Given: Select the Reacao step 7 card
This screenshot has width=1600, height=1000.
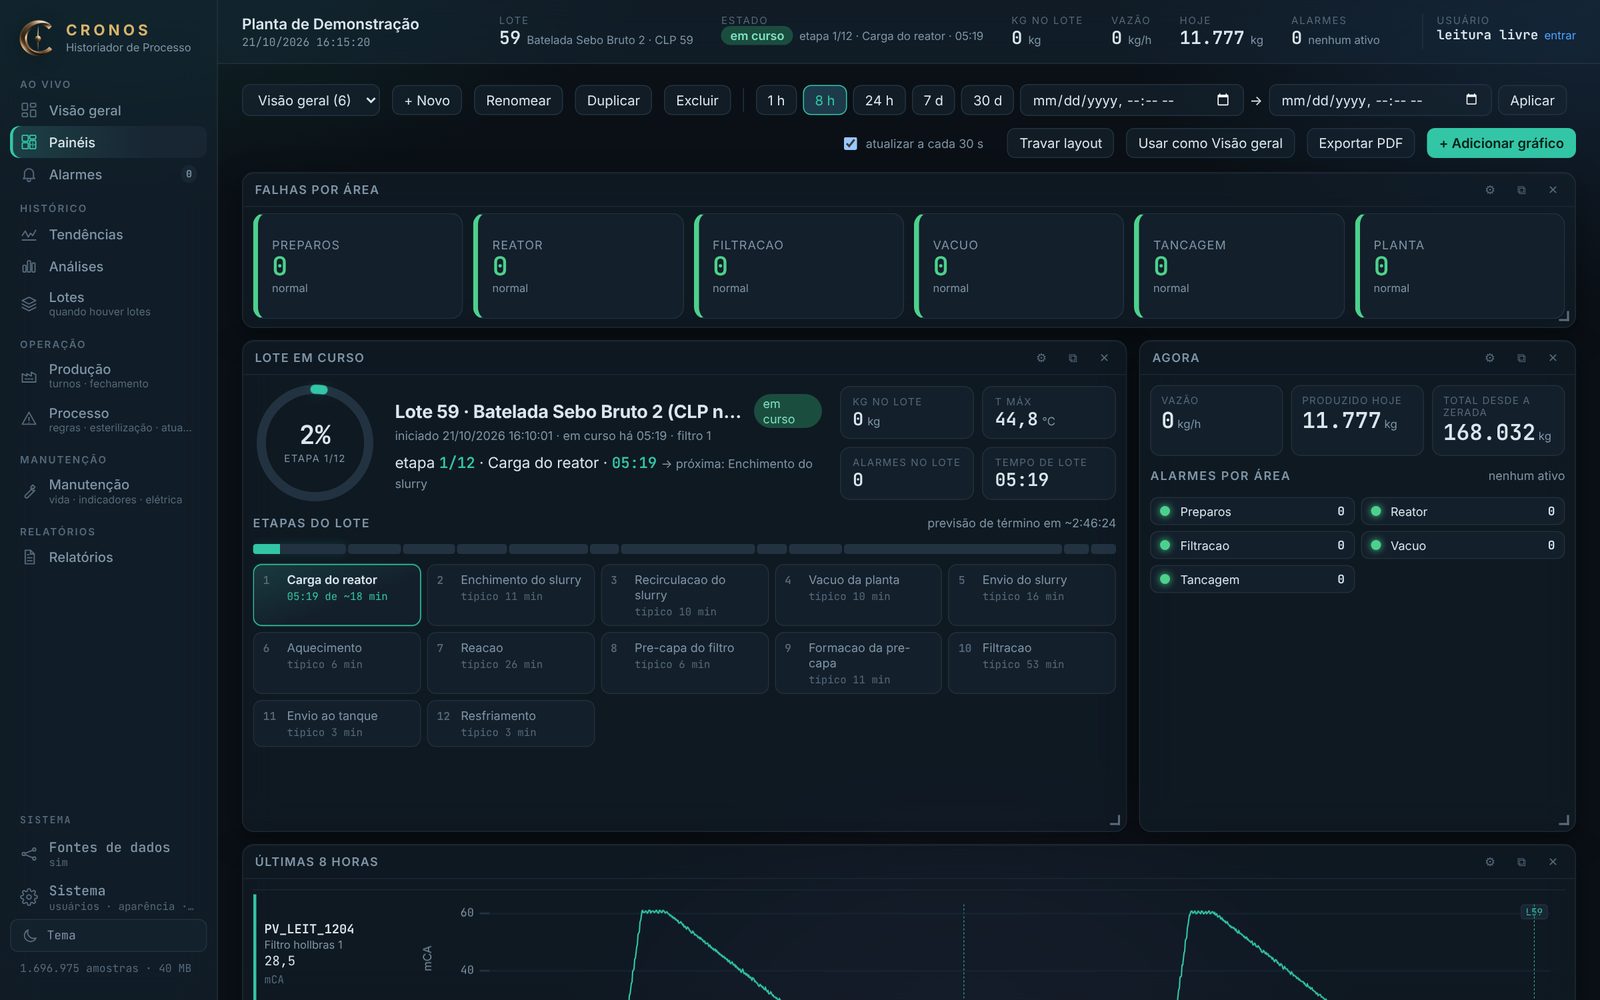Looking at the screenshot, I should 511,663.
